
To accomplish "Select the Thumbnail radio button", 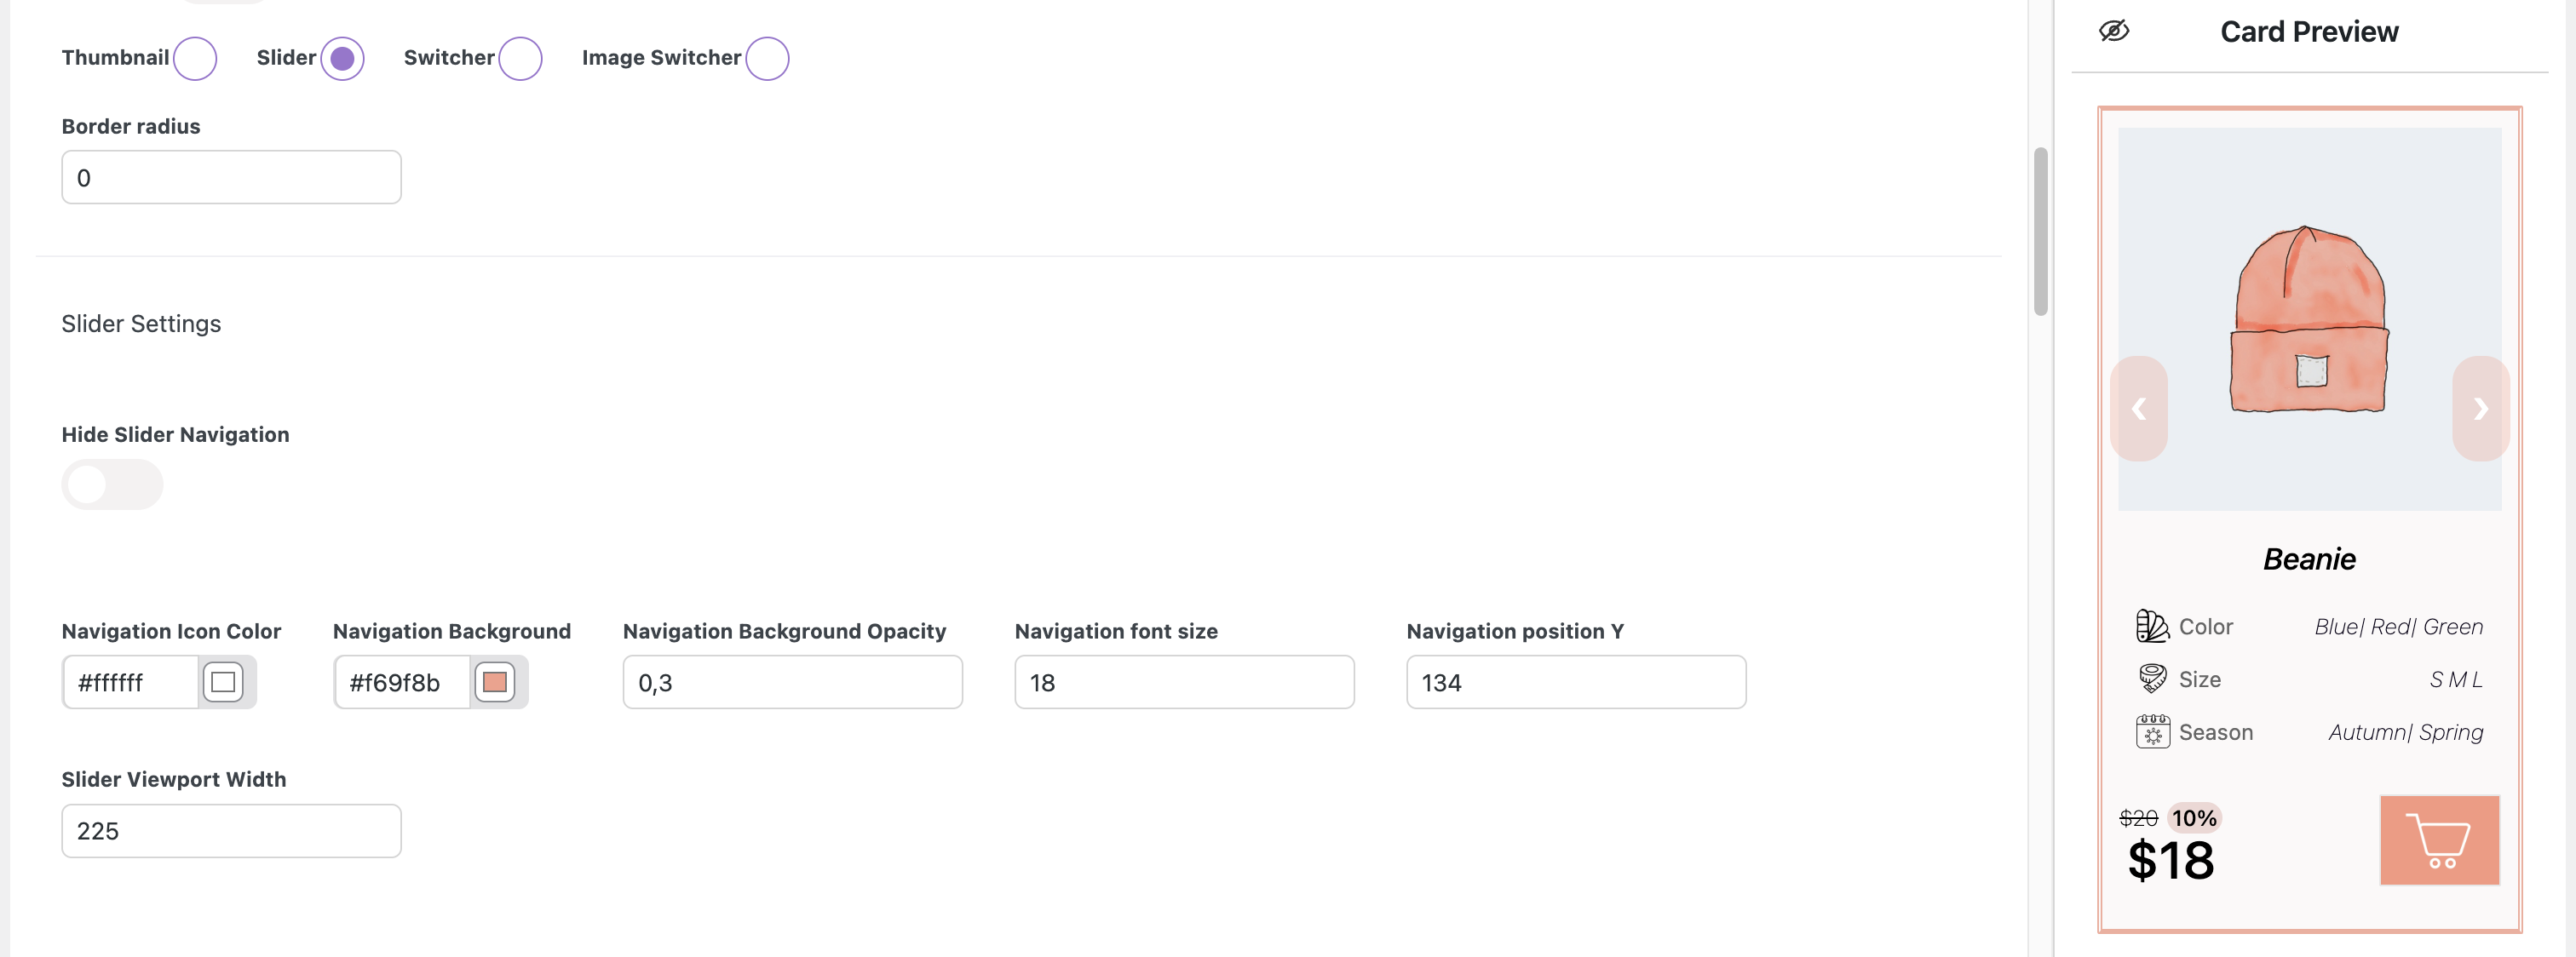I will 195,58.
